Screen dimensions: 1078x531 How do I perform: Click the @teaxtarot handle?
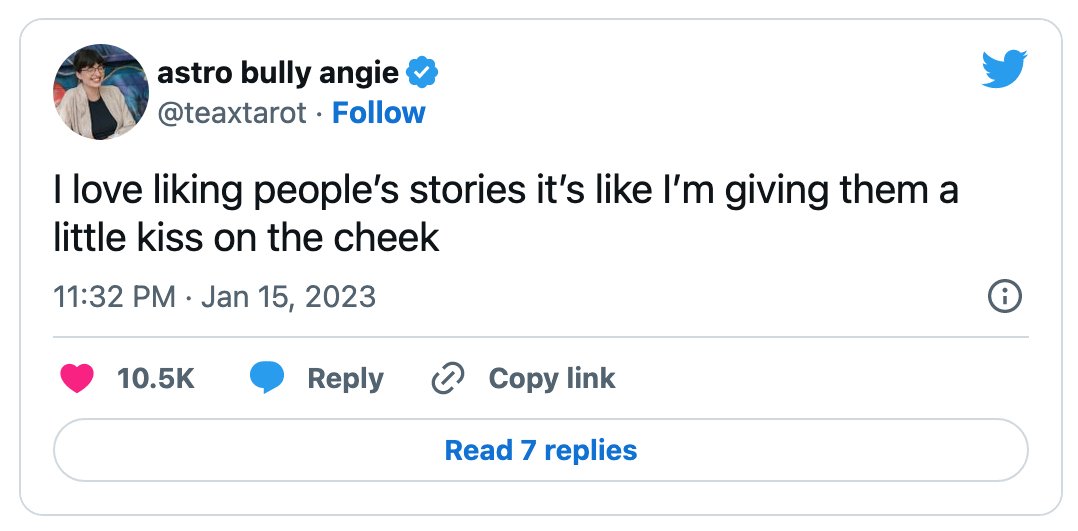[x=232, y=113]
